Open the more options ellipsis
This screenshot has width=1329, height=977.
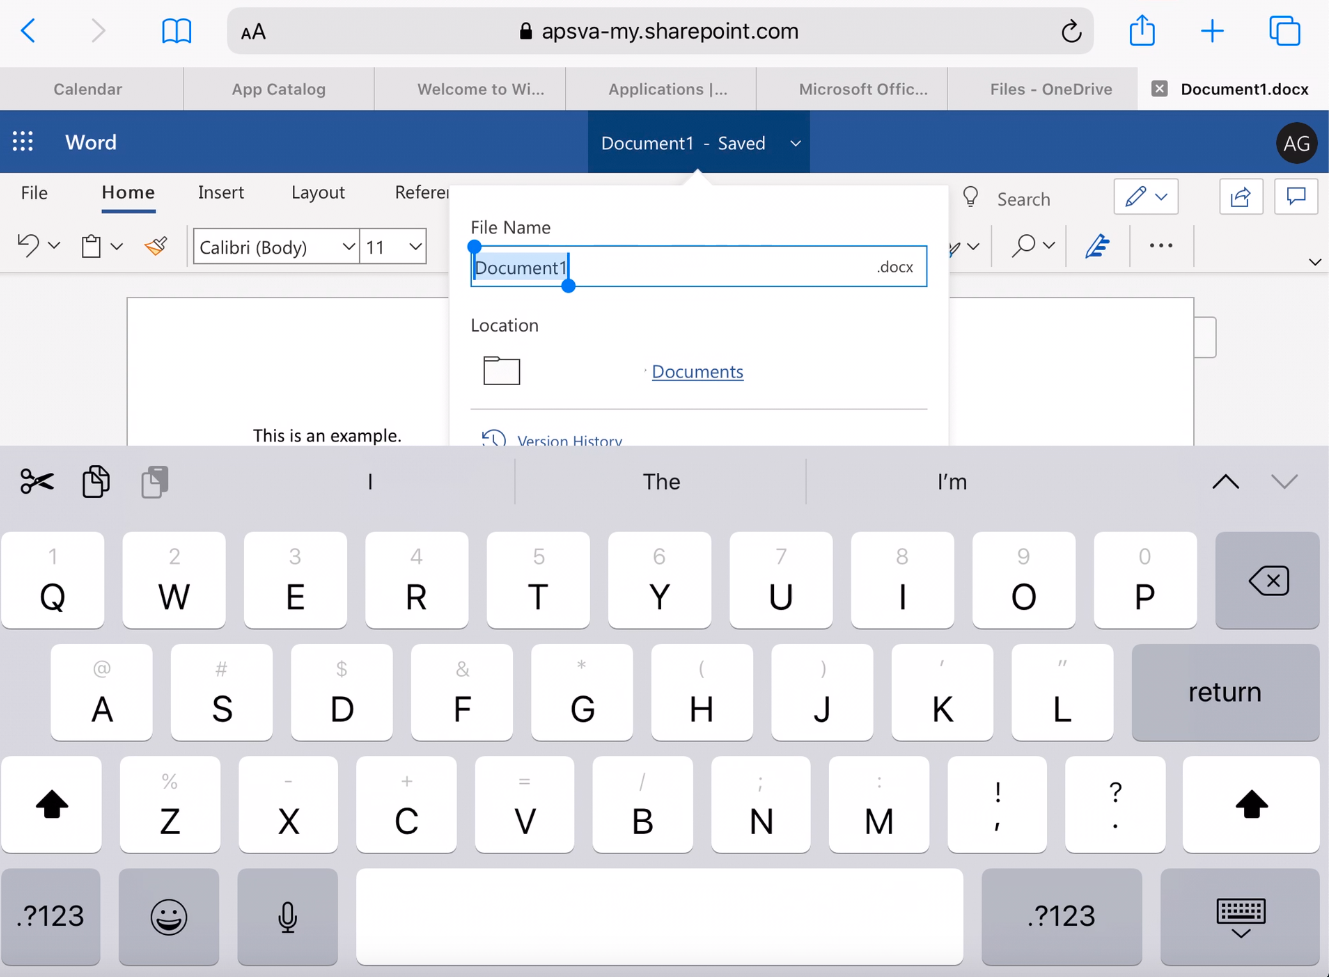(1160, 246)
